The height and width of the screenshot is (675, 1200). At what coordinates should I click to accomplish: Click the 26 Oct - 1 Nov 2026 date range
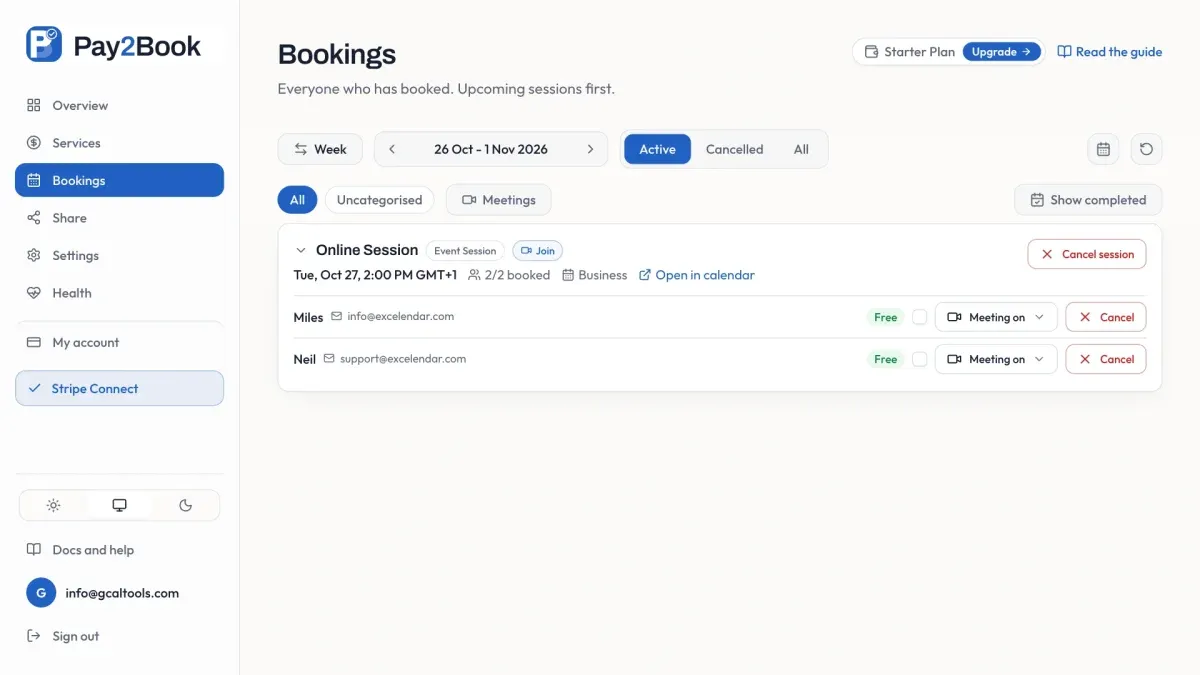pyautogui.click(x=491, y=149)
